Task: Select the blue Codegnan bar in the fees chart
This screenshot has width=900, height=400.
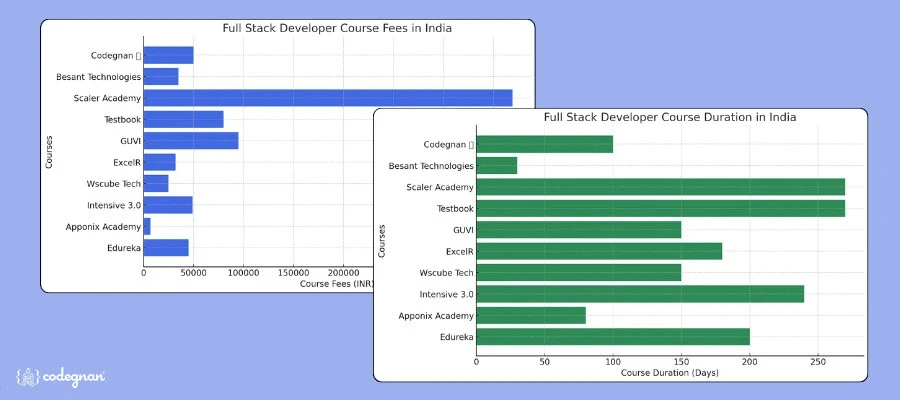Action: coord(169,55)
